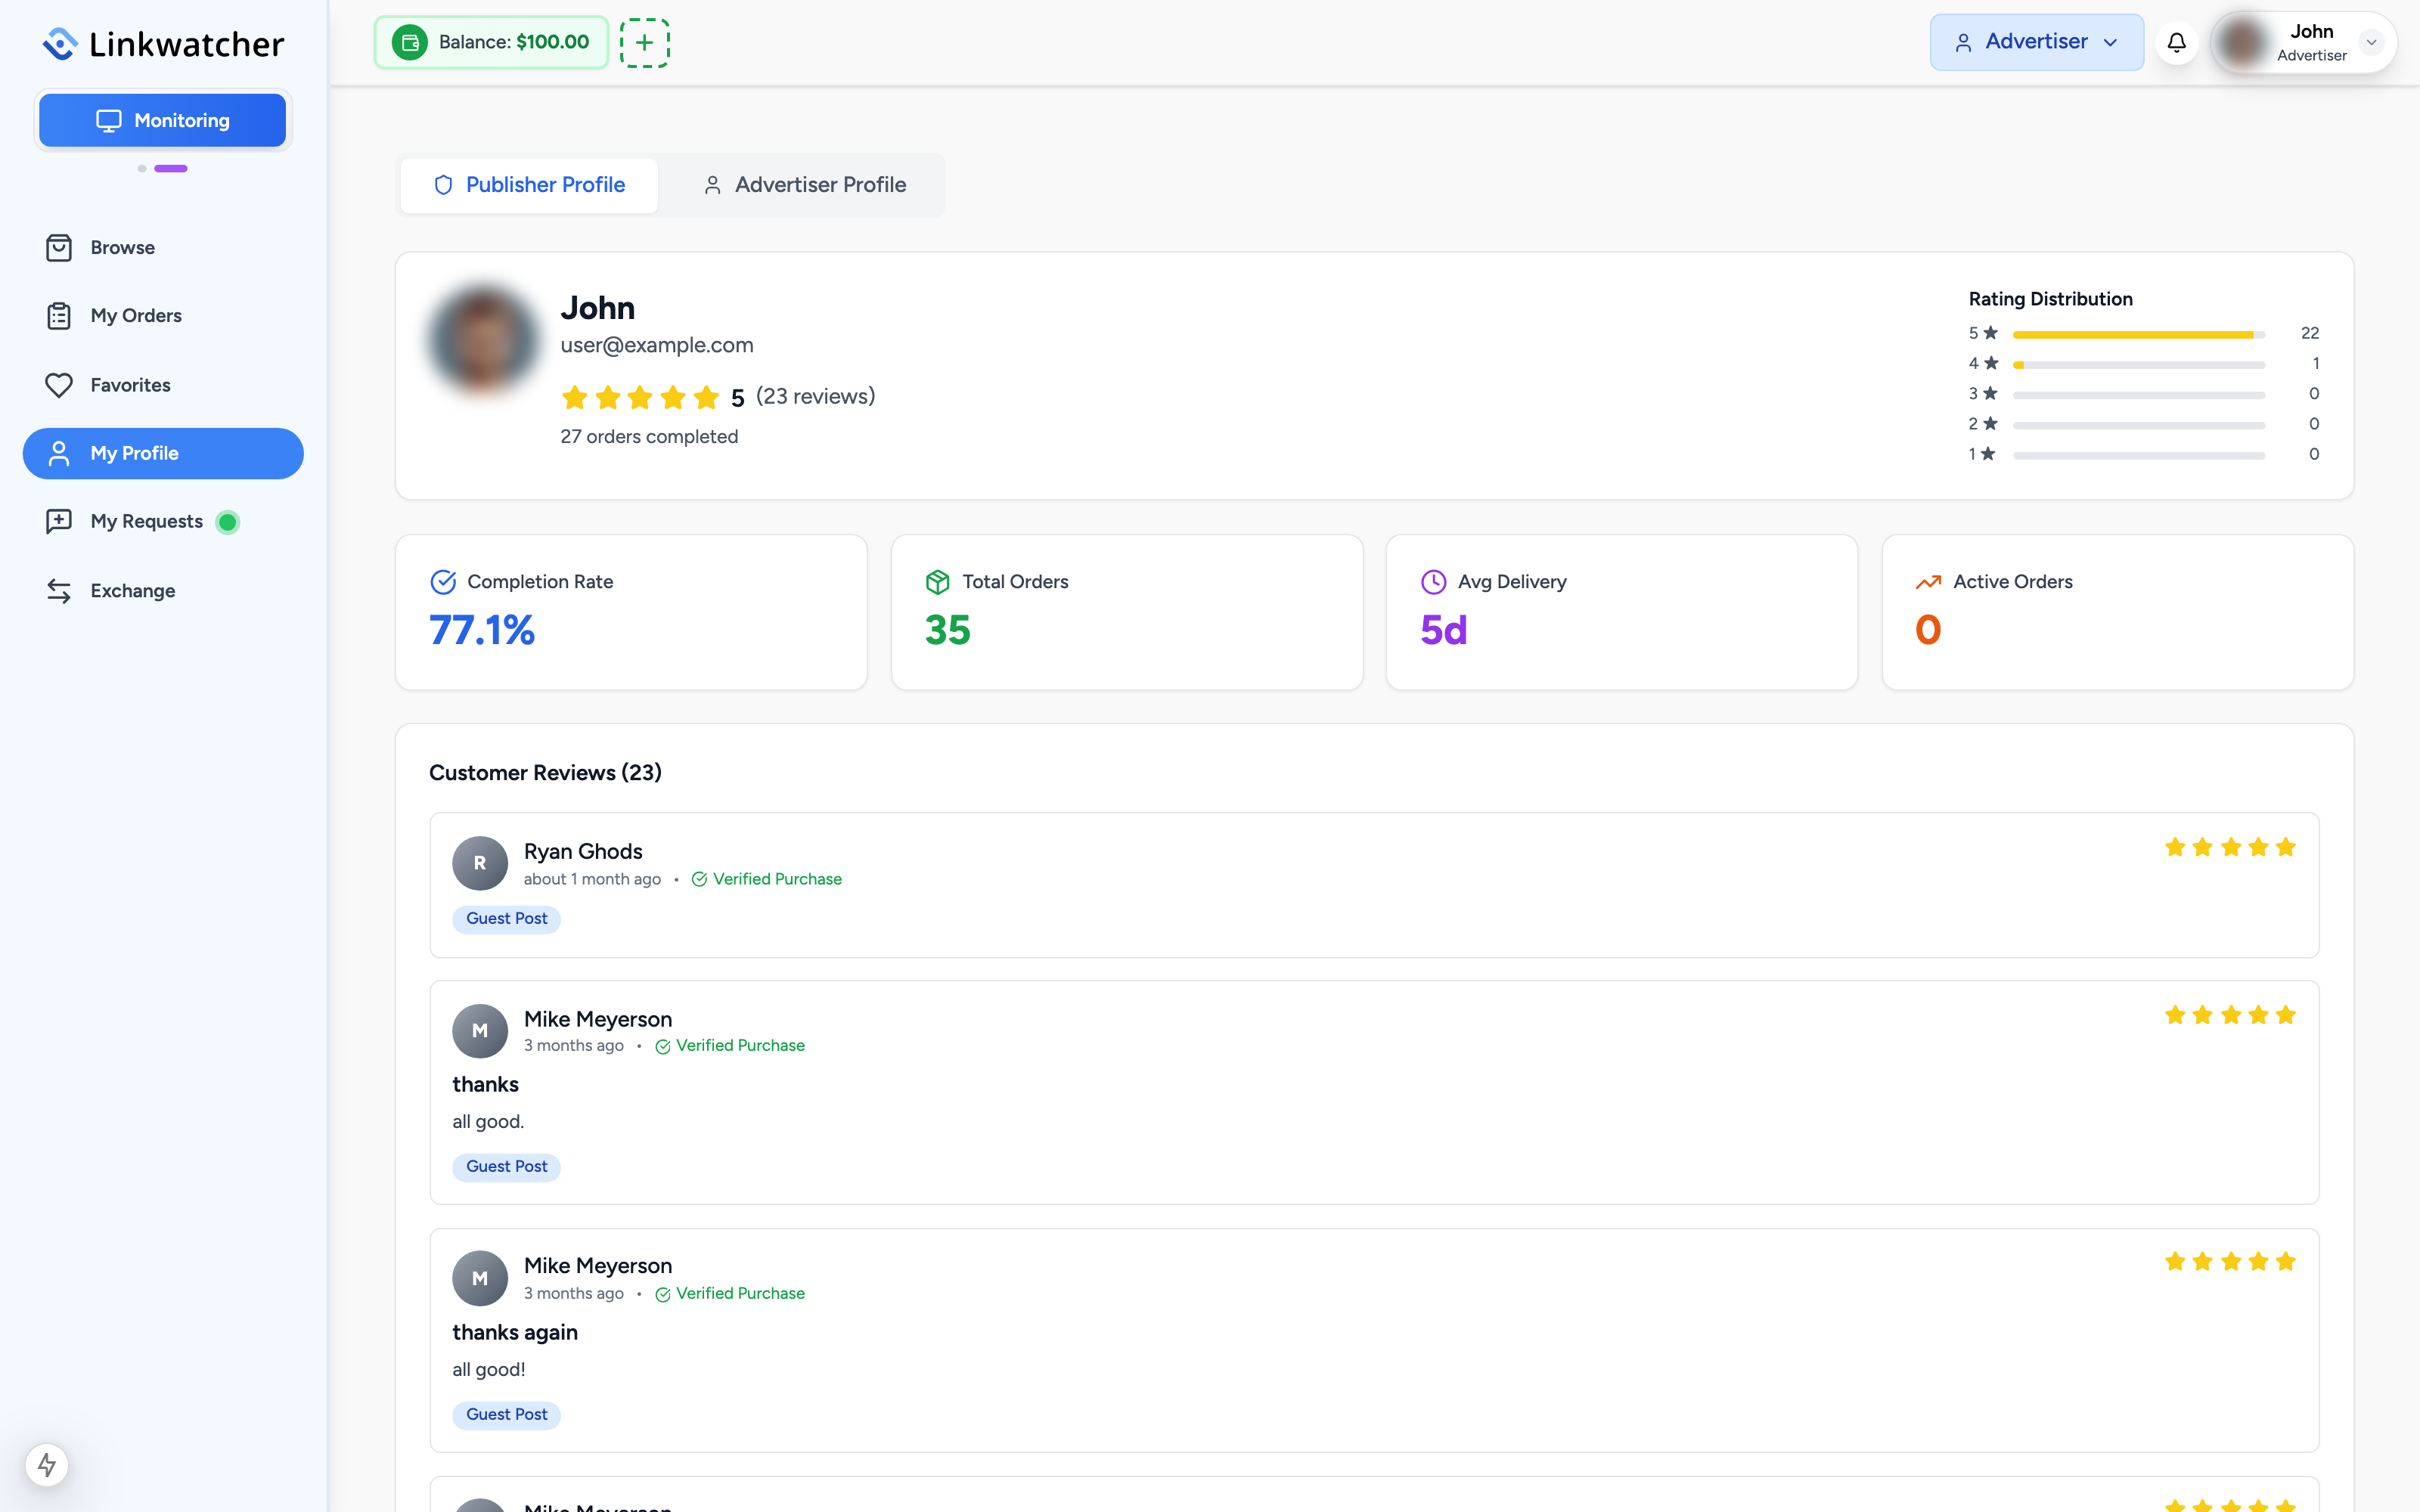Click the My Profile person icon

point(59,453)
